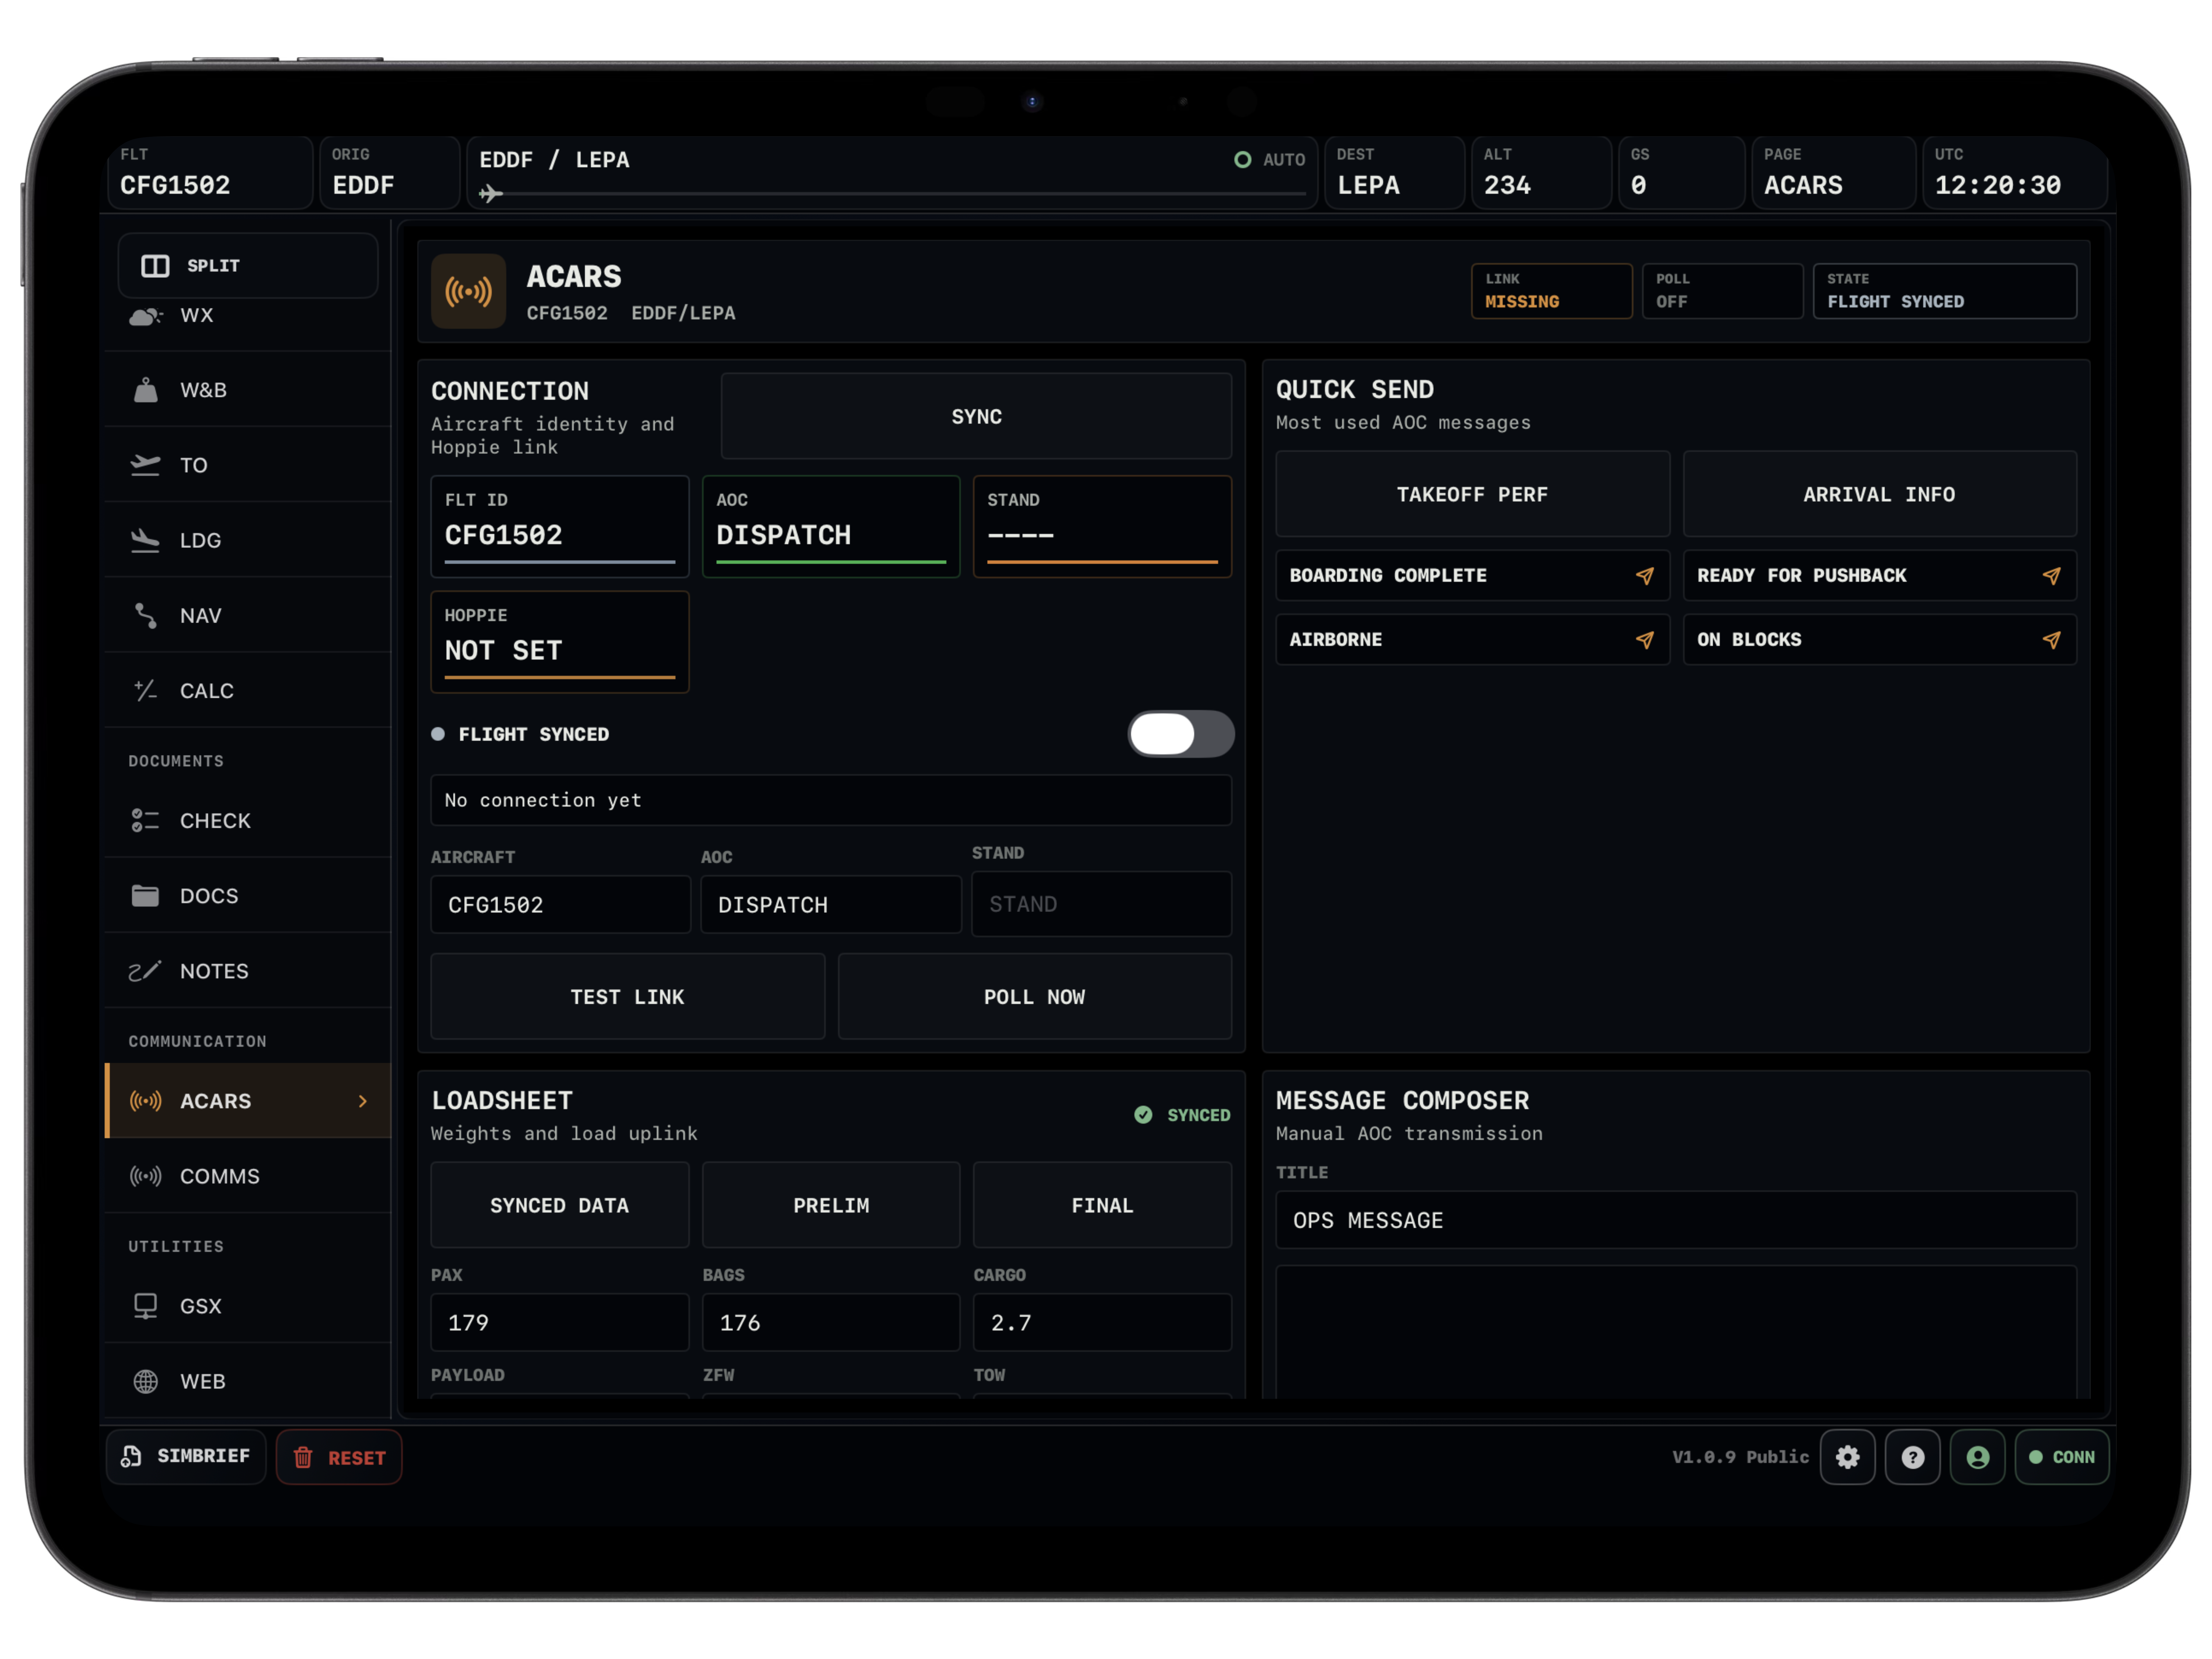The width and height of the screenshot is (2212, 1659).
Task: Open the WX weather page icon
Action: tap(146, 316)
